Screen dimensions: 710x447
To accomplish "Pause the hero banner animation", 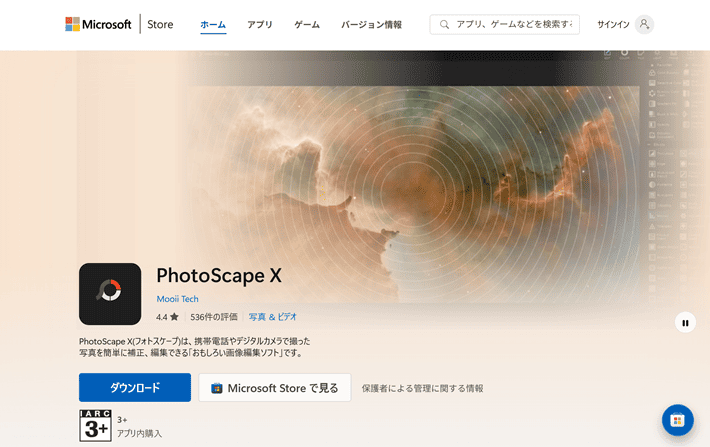I will click(685, 323).
